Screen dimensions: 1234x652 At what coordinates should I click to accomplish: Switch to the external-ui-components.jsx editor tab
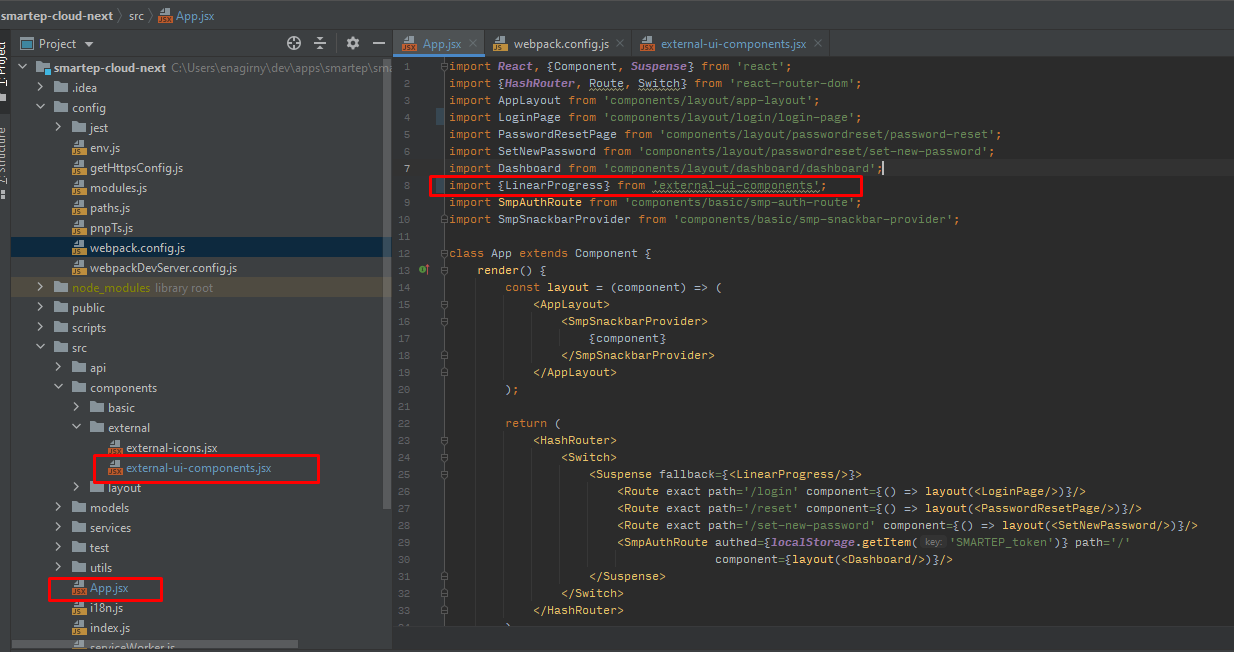pyautogui.click(x=733, y=44)
